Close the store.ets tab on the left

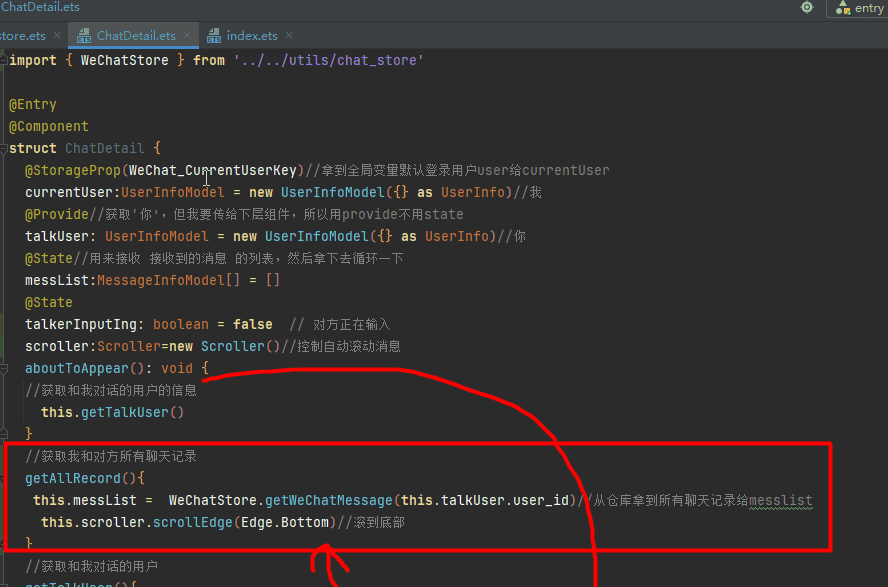[x=56, y=36]
